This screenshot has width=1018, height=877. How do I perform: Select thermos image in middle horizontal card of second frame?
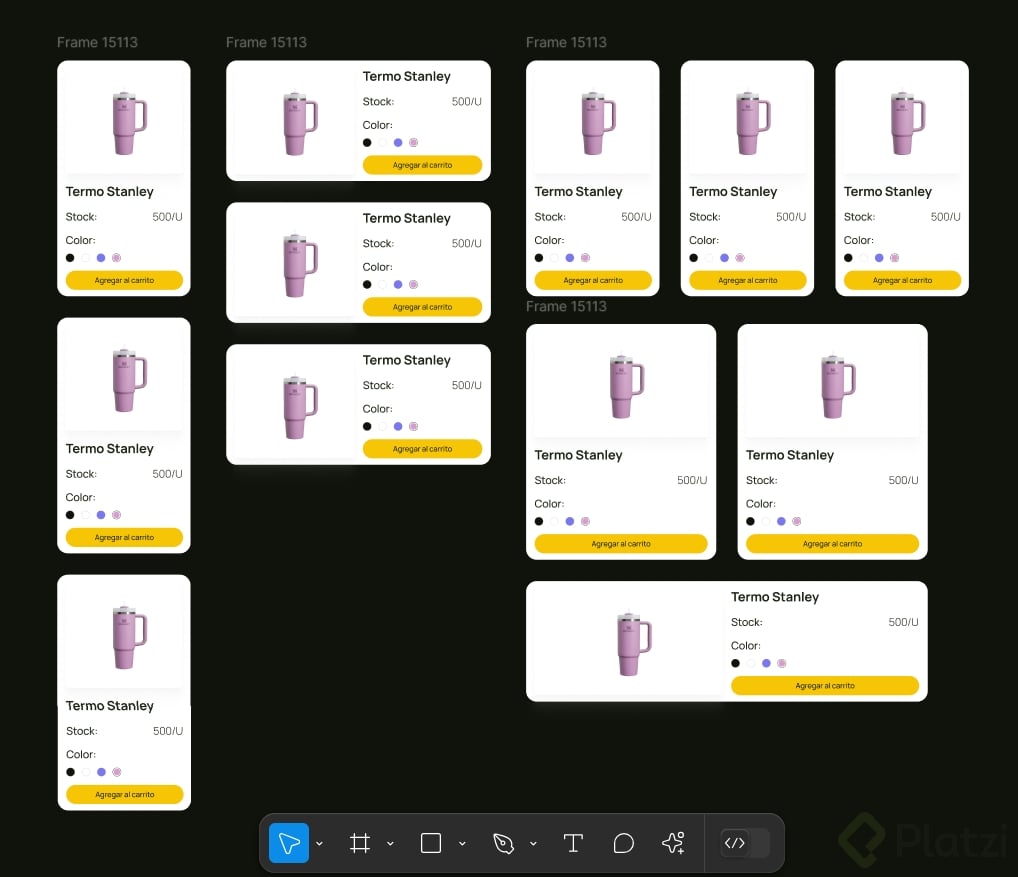(x=300, y=265)
